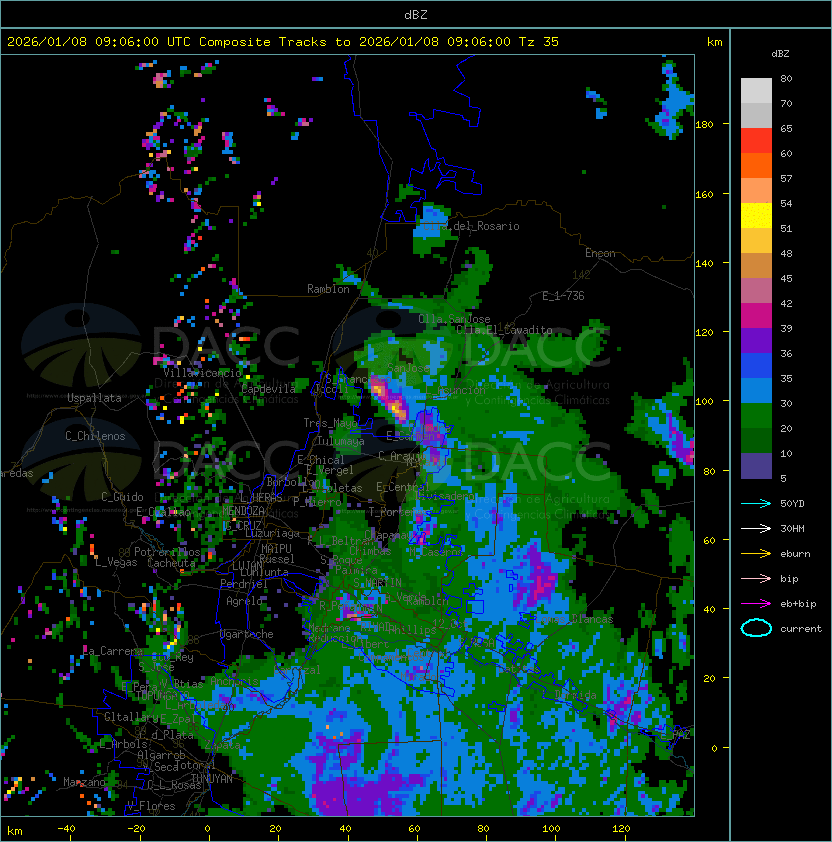Screen dimensions: 832x842
Task: Select the light blue 35 dBZ color band
Action: click(756, 390)
